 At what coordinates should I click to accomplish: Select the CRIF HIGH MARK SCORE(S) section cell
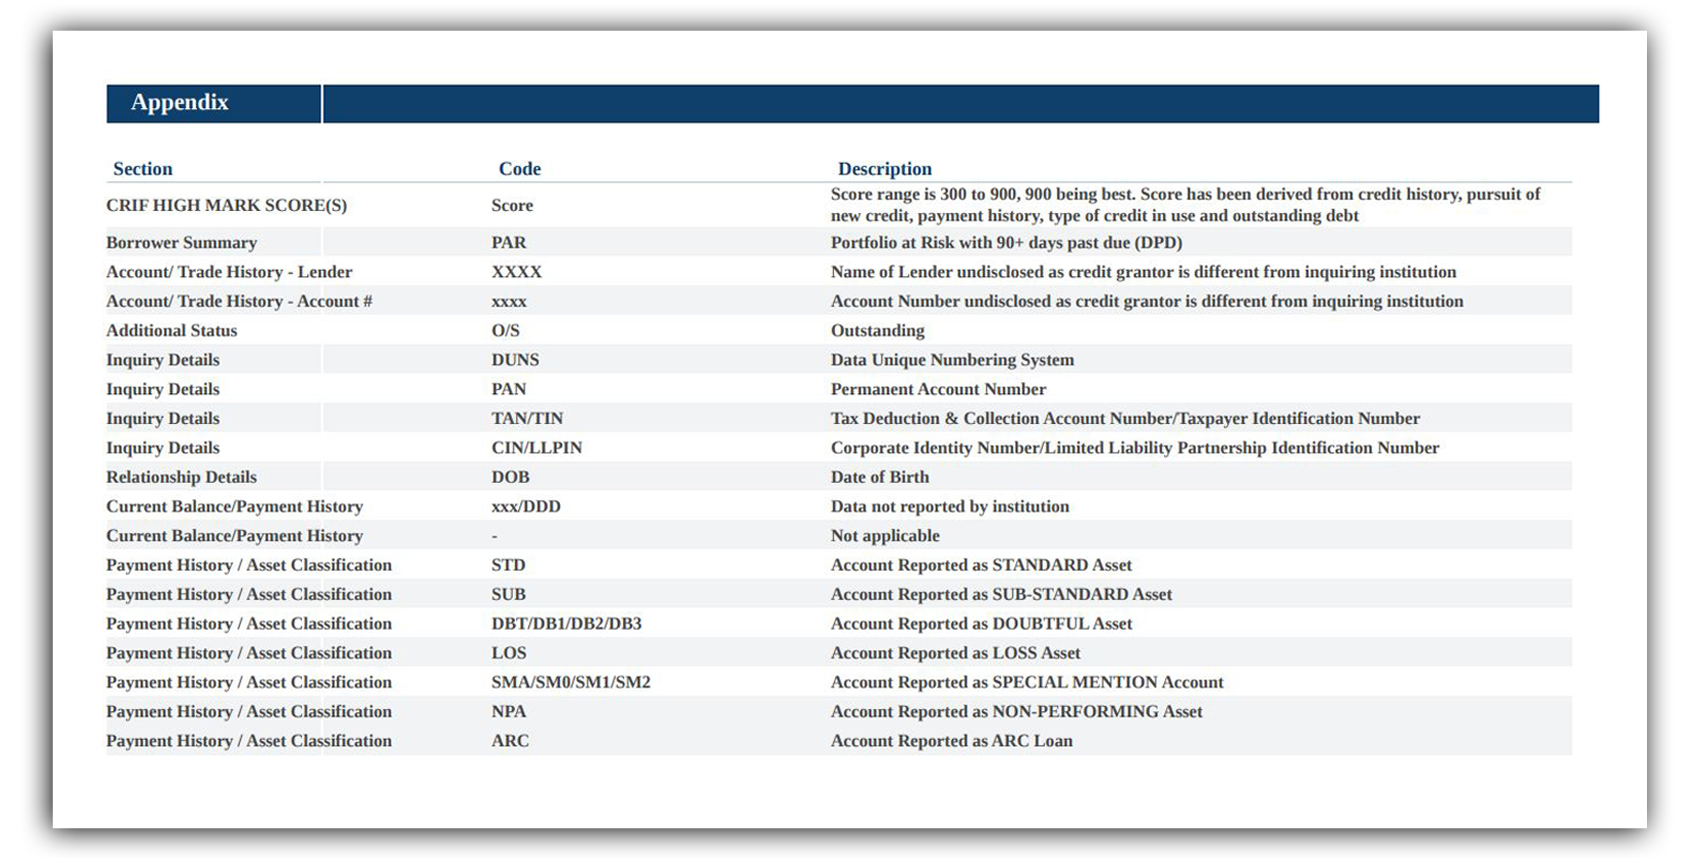(x=226, y=205)
